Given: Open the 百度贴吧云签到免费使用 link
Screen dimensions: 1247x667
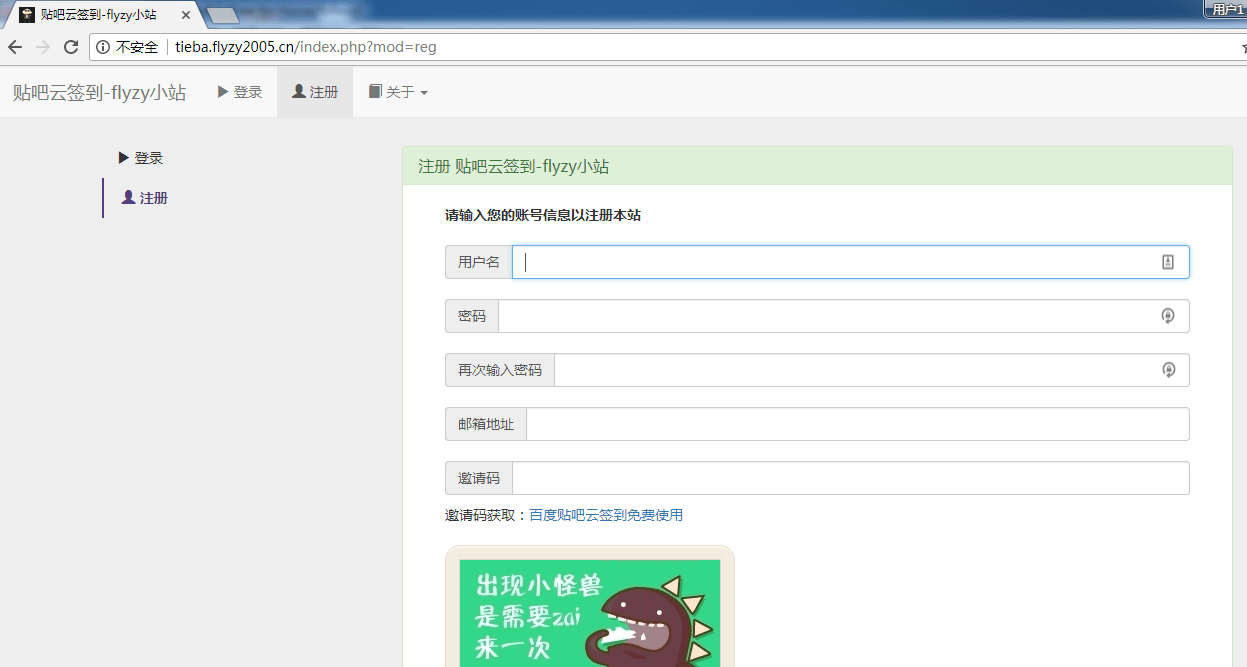Looking at the screenshot, I should [606, 515].
